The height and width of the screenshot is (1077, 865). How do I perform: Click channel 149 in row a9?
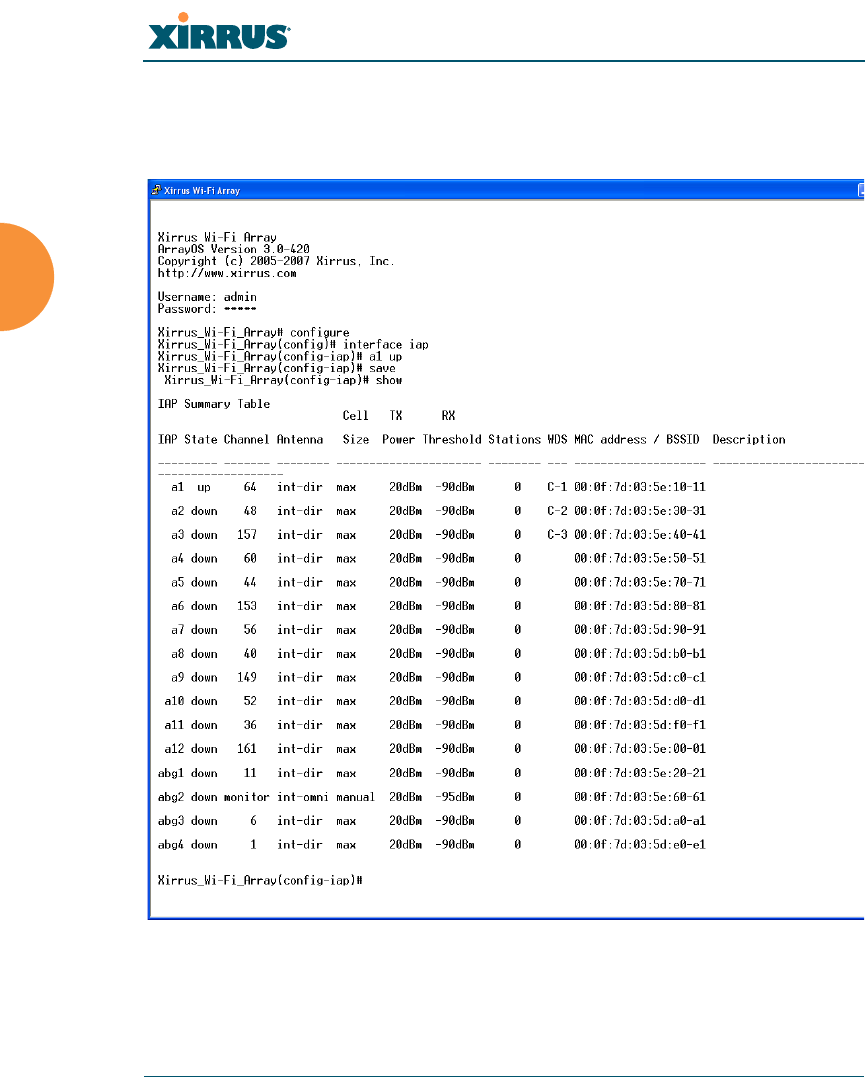247,677
